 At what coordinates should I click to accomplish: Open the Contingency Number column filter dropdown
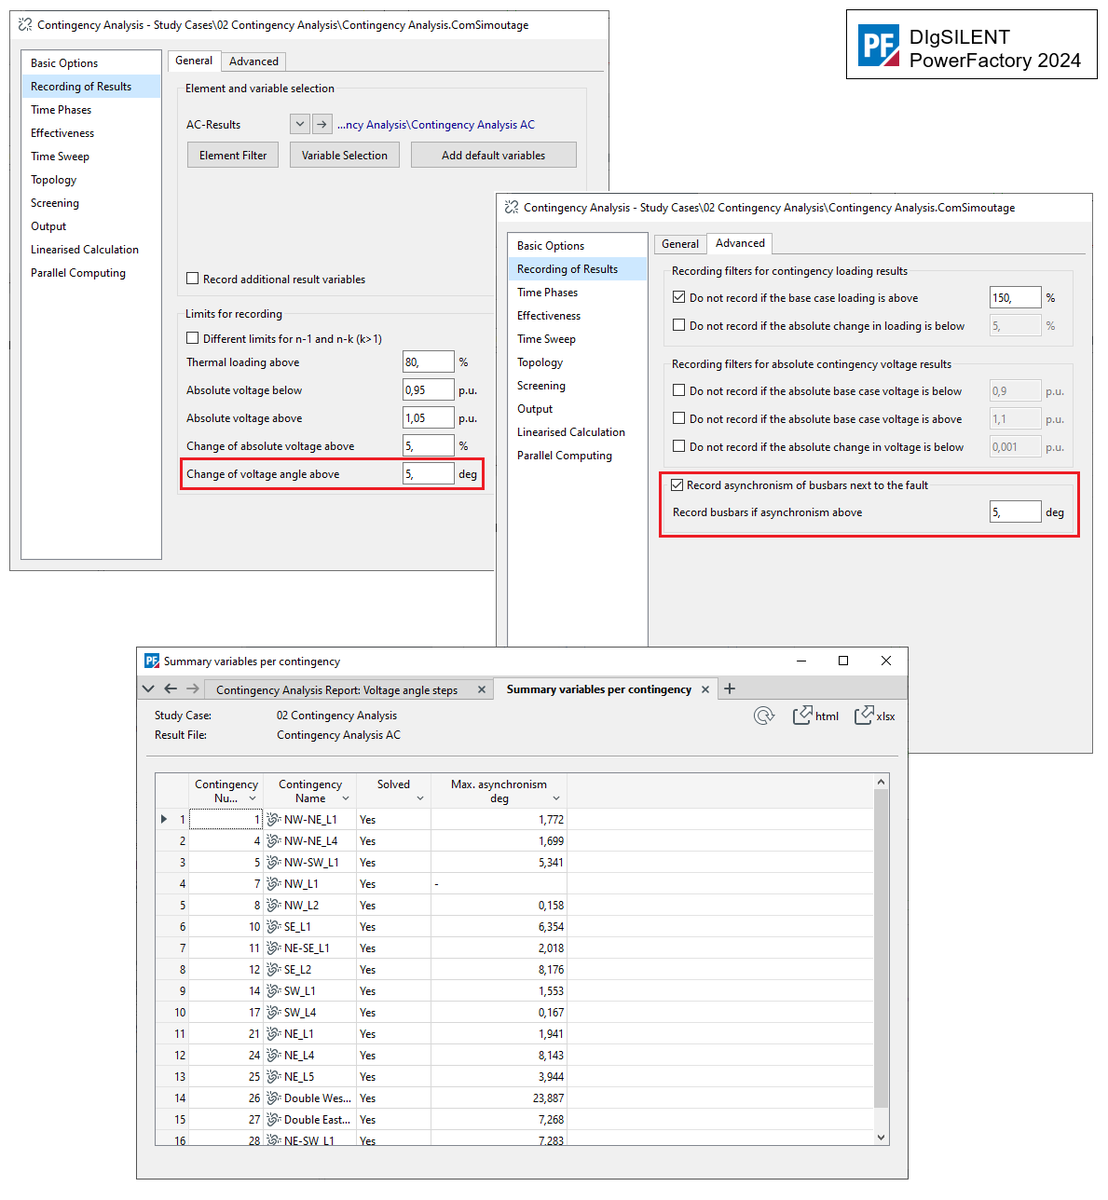252,799
